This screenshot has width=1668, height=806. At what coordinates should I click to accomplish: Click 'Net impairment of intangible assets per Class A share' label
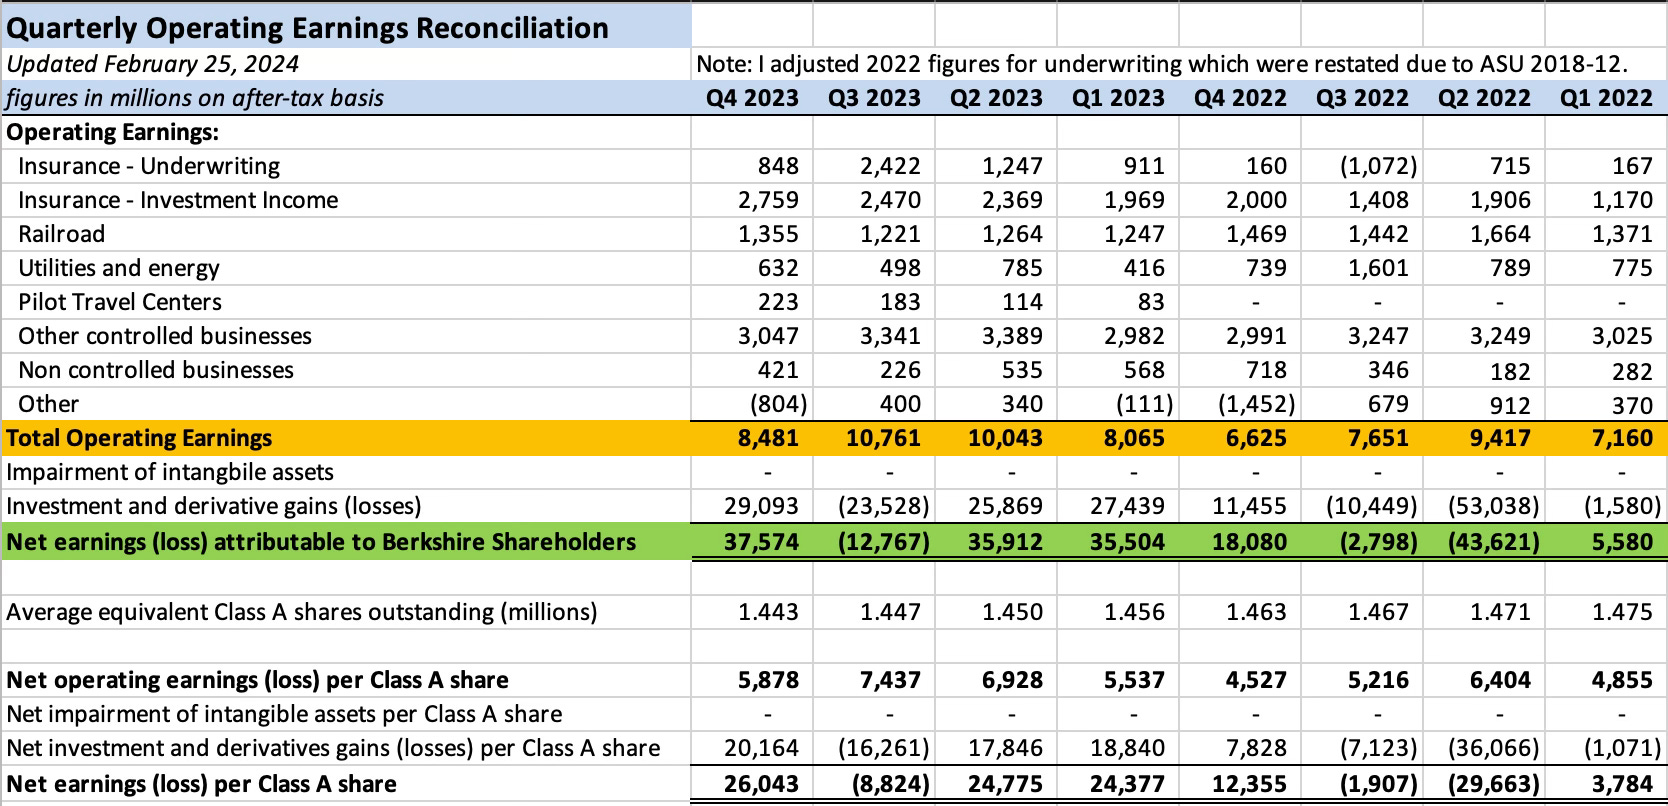tap(284, 714)
